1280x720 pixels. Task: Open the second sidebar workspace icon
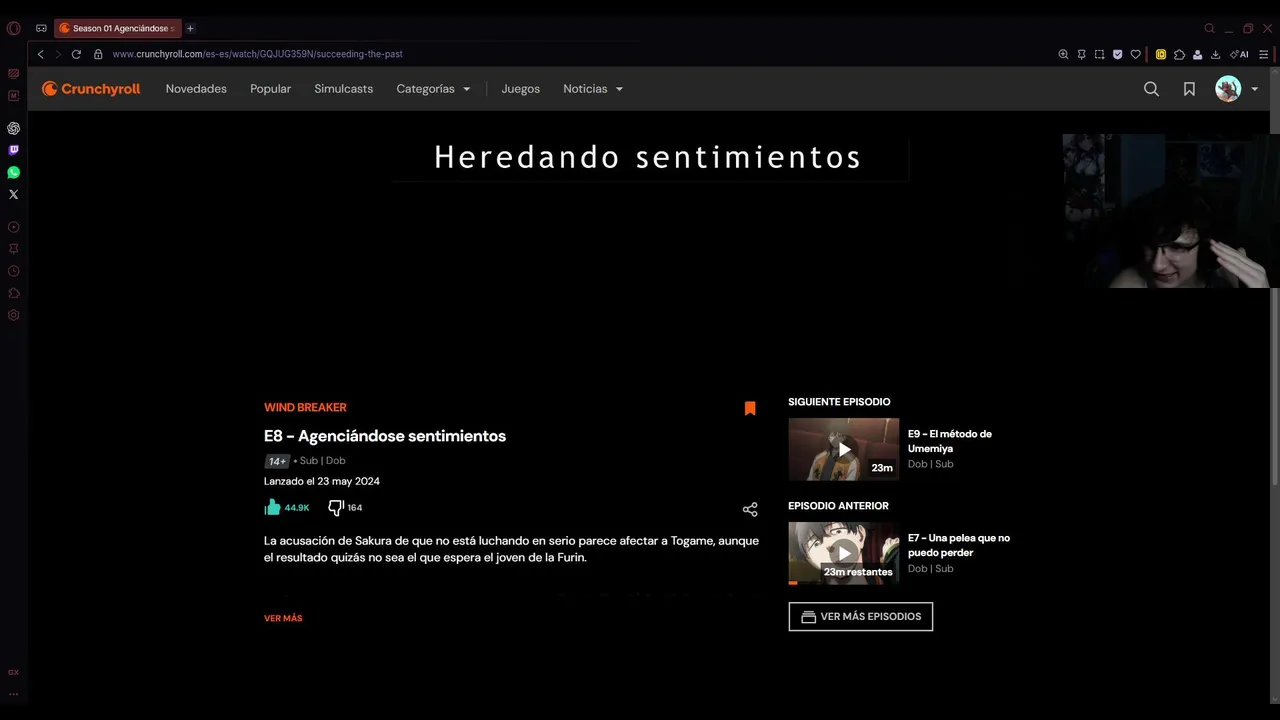13,96
